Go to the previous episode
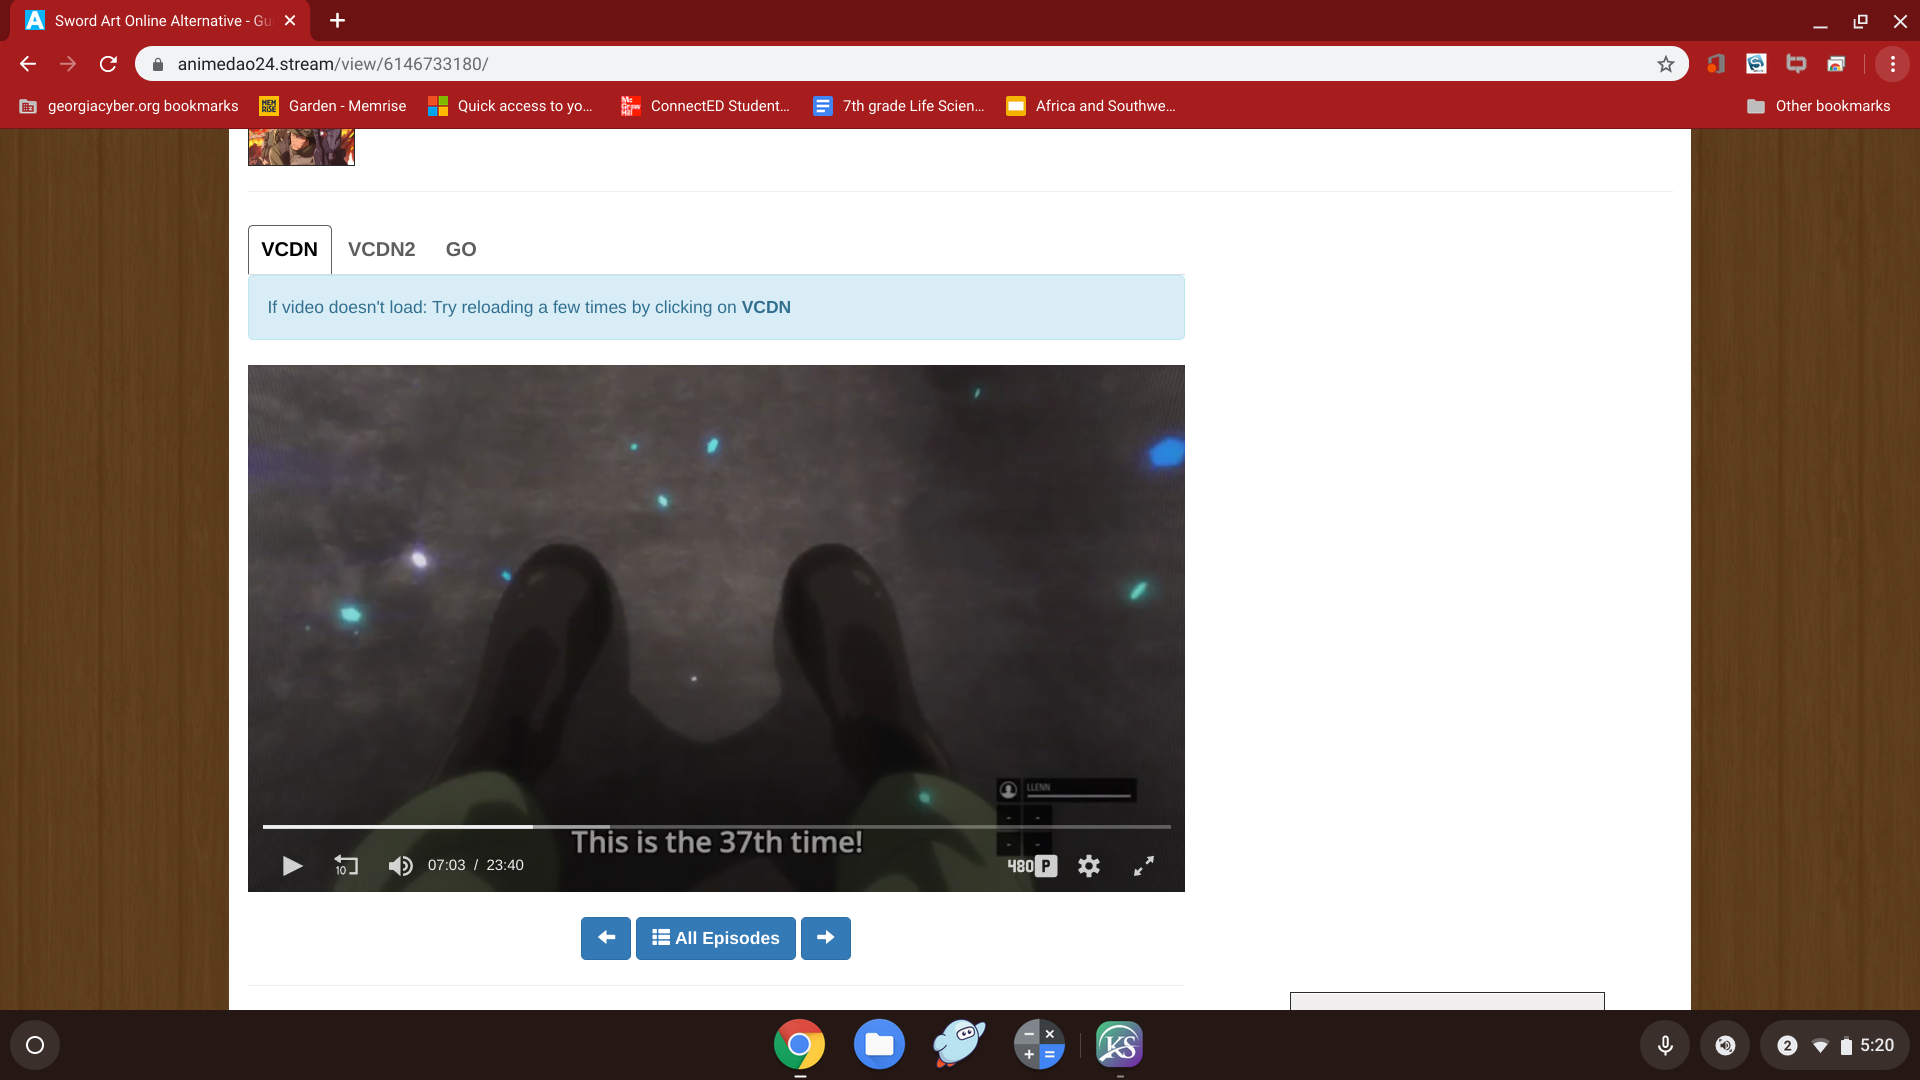The image size is (1920, 1080). 606,938
